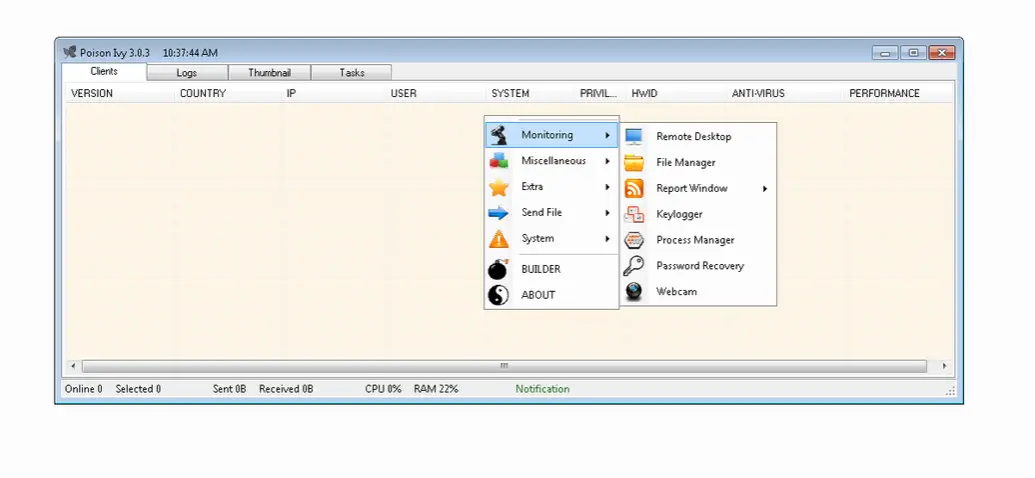Select Webcam from the submenu
Image resolution: width=1035 pixels, height=478 pixels.
[698, 291]
